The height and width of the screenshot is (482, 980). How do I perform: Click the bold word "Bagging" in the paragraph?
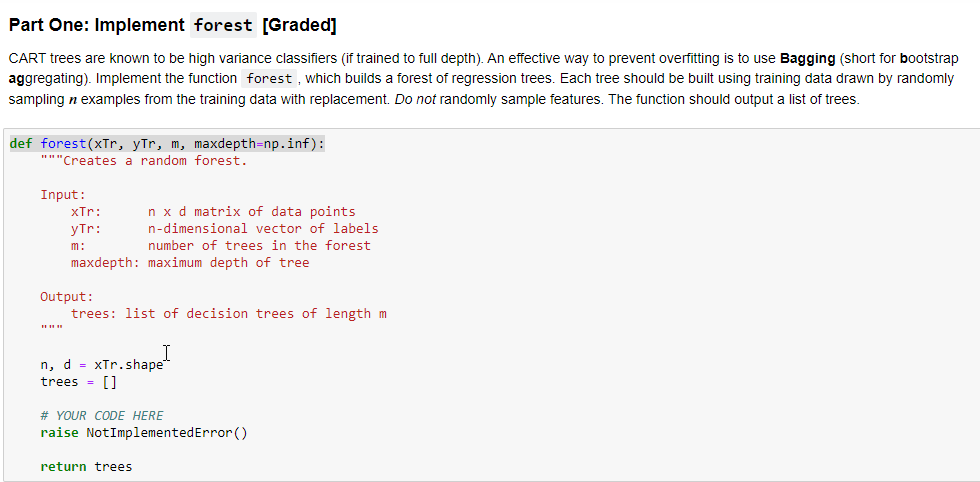(x=808, y=59)
